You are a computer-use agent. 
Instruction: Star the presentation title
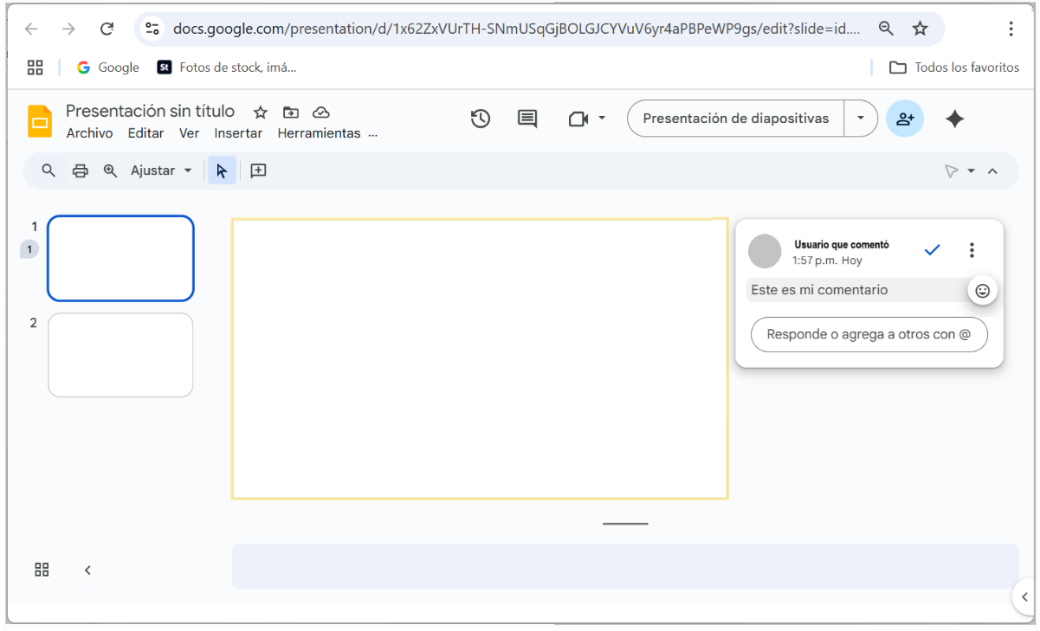[260, 112]
